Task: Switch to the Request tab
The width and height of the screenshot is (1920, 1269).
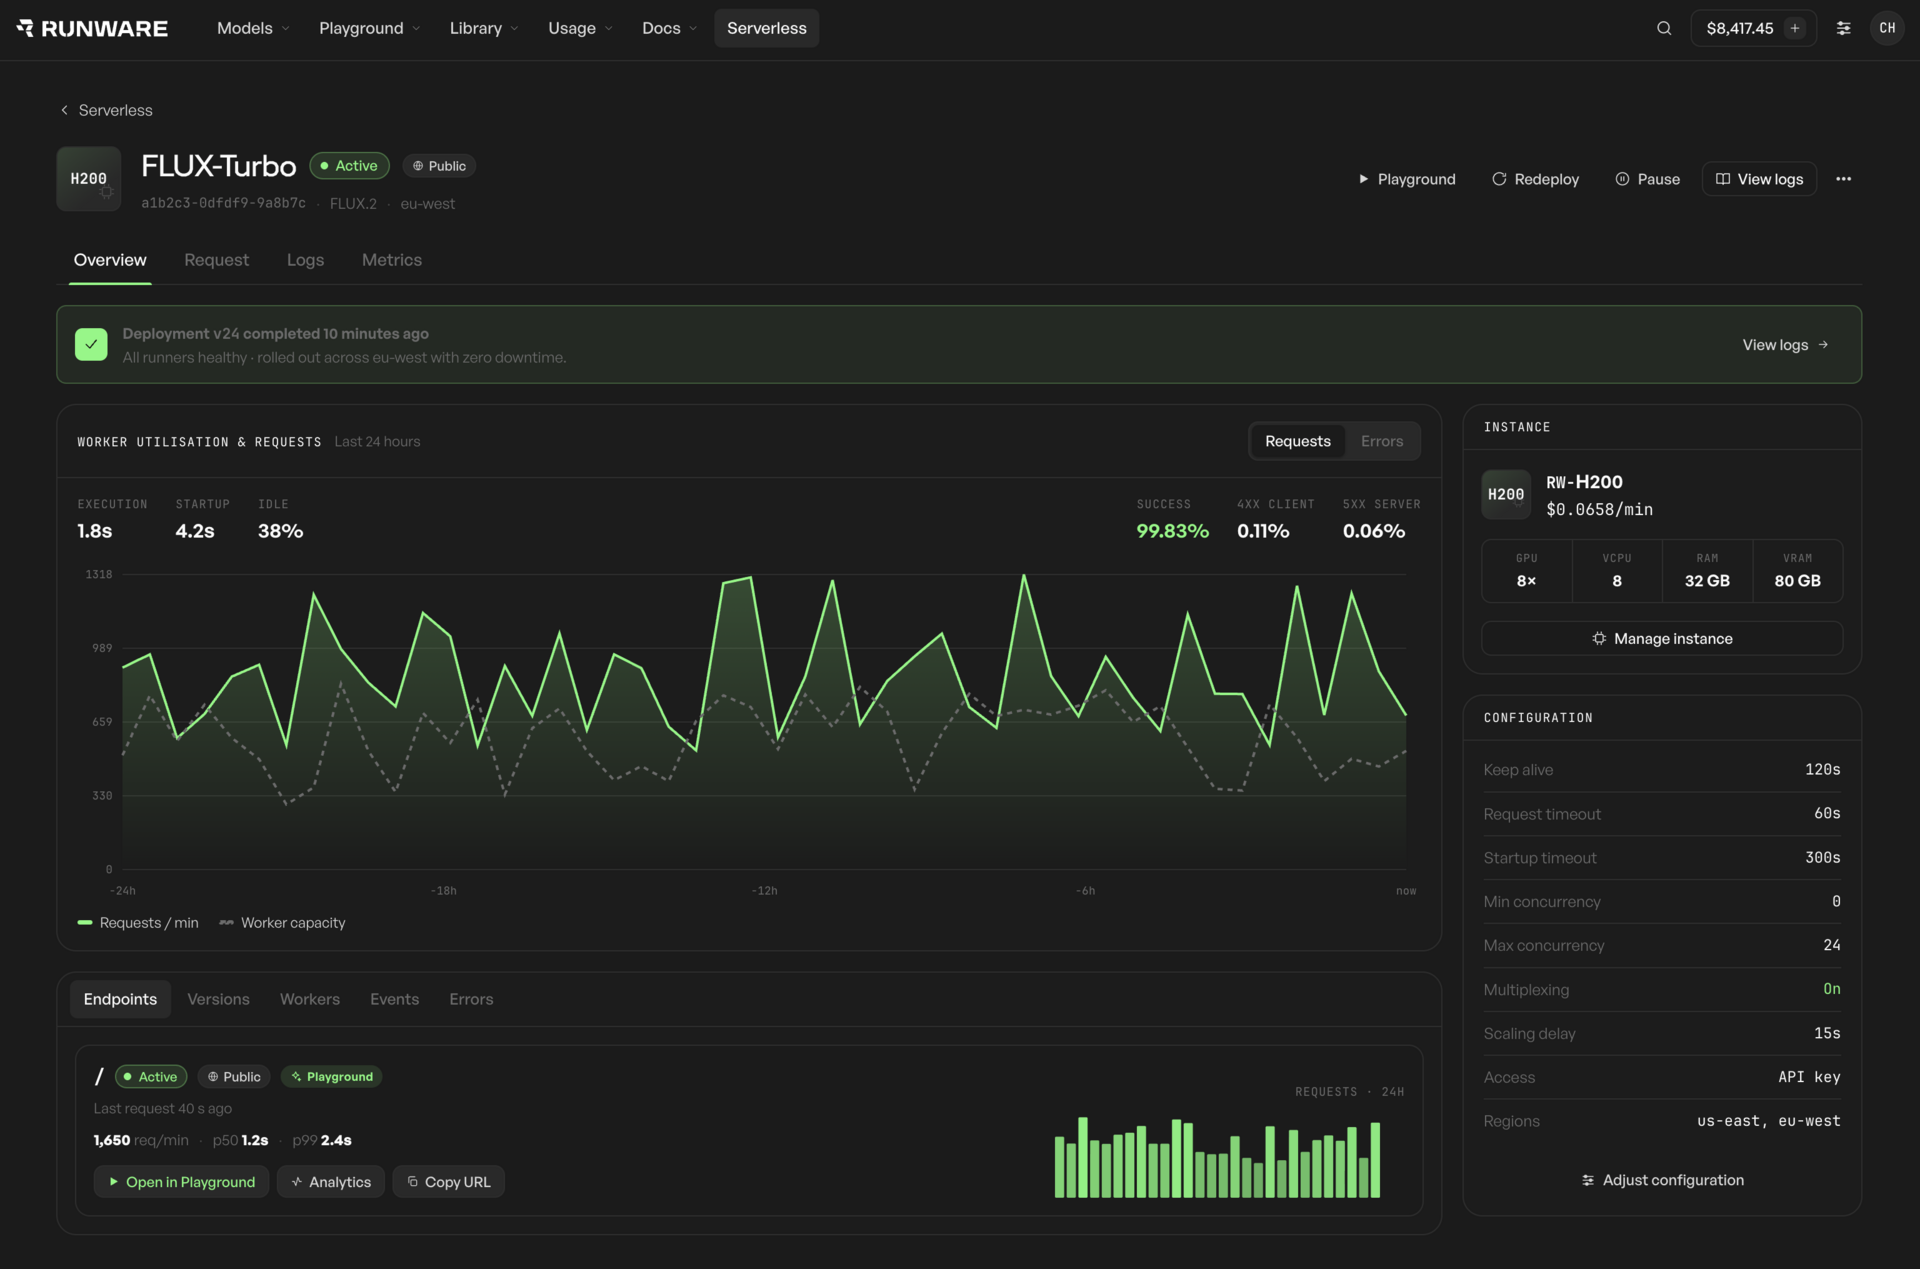Action: [x=216, y=260]
